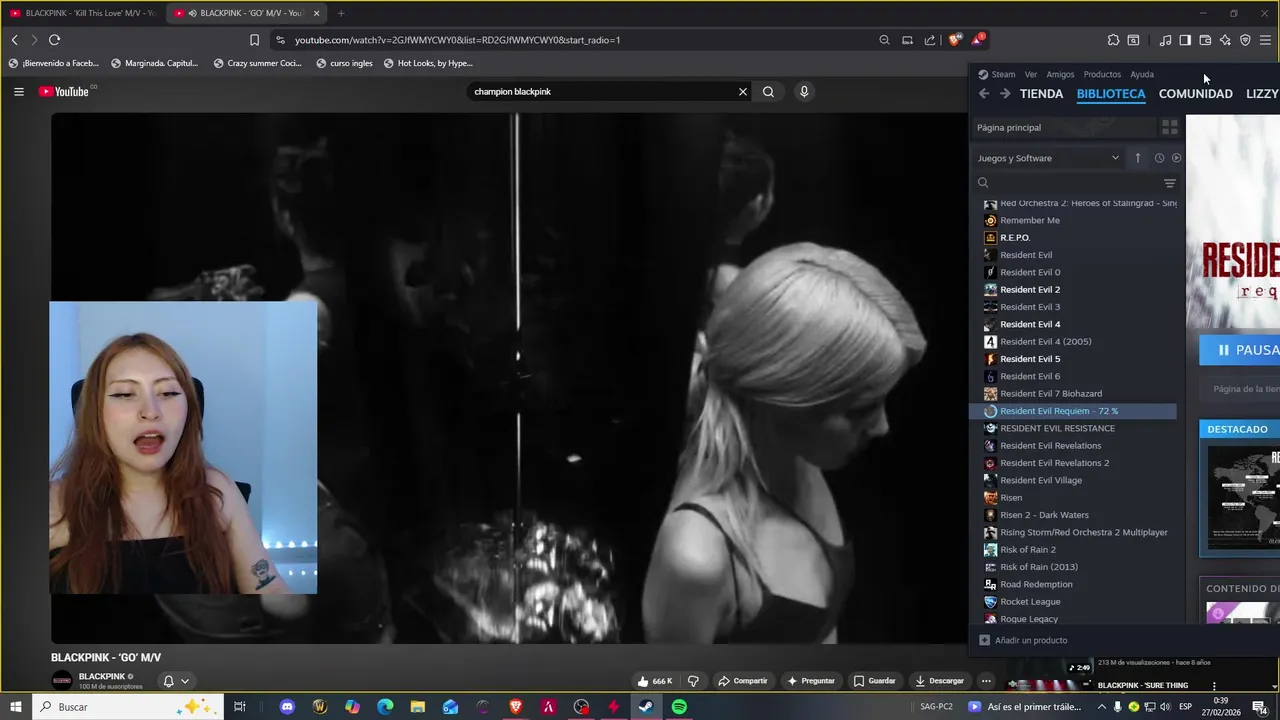Open more actions ellipsis under video
1280x720 pixels.
[986, 681]
